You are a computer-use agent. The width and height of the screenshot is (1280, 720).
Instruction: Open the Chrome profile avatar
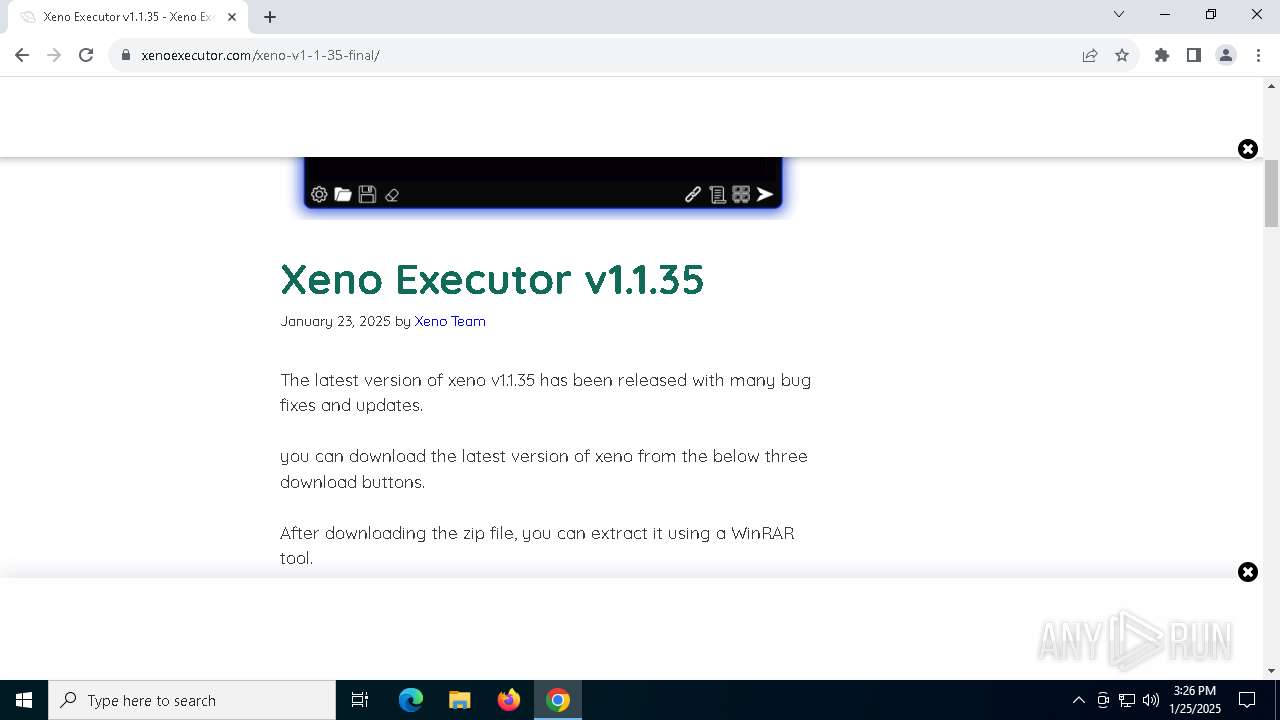click(1226, 55)
